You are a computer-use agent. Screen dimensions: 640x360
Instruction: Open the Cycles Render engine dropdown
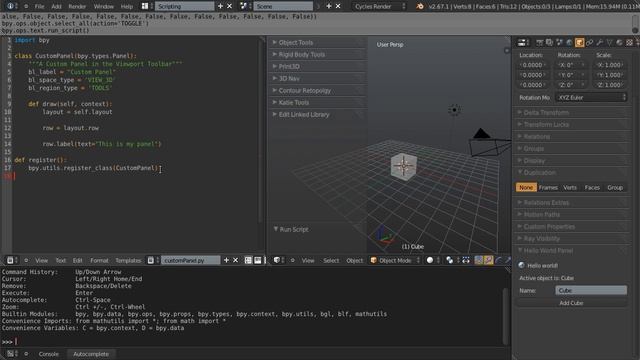[x=380, y=6]
